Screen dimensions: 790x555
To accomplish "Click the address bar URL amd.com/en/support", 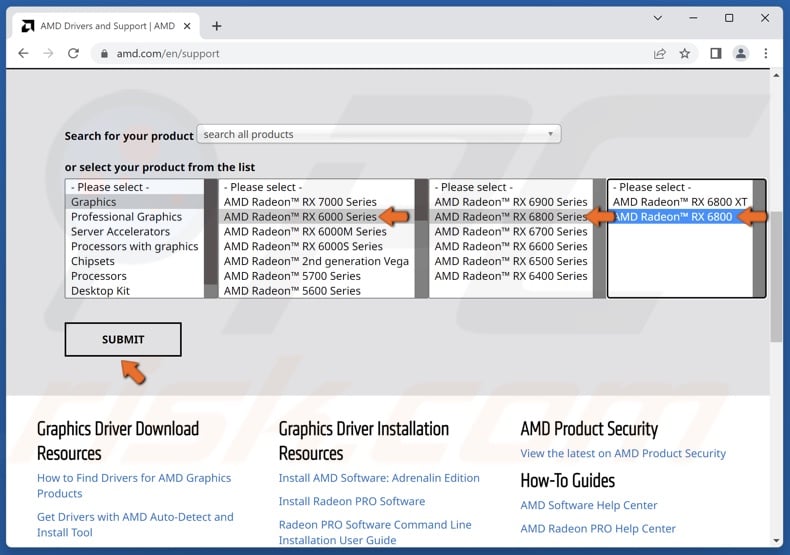I will (168, 53).
